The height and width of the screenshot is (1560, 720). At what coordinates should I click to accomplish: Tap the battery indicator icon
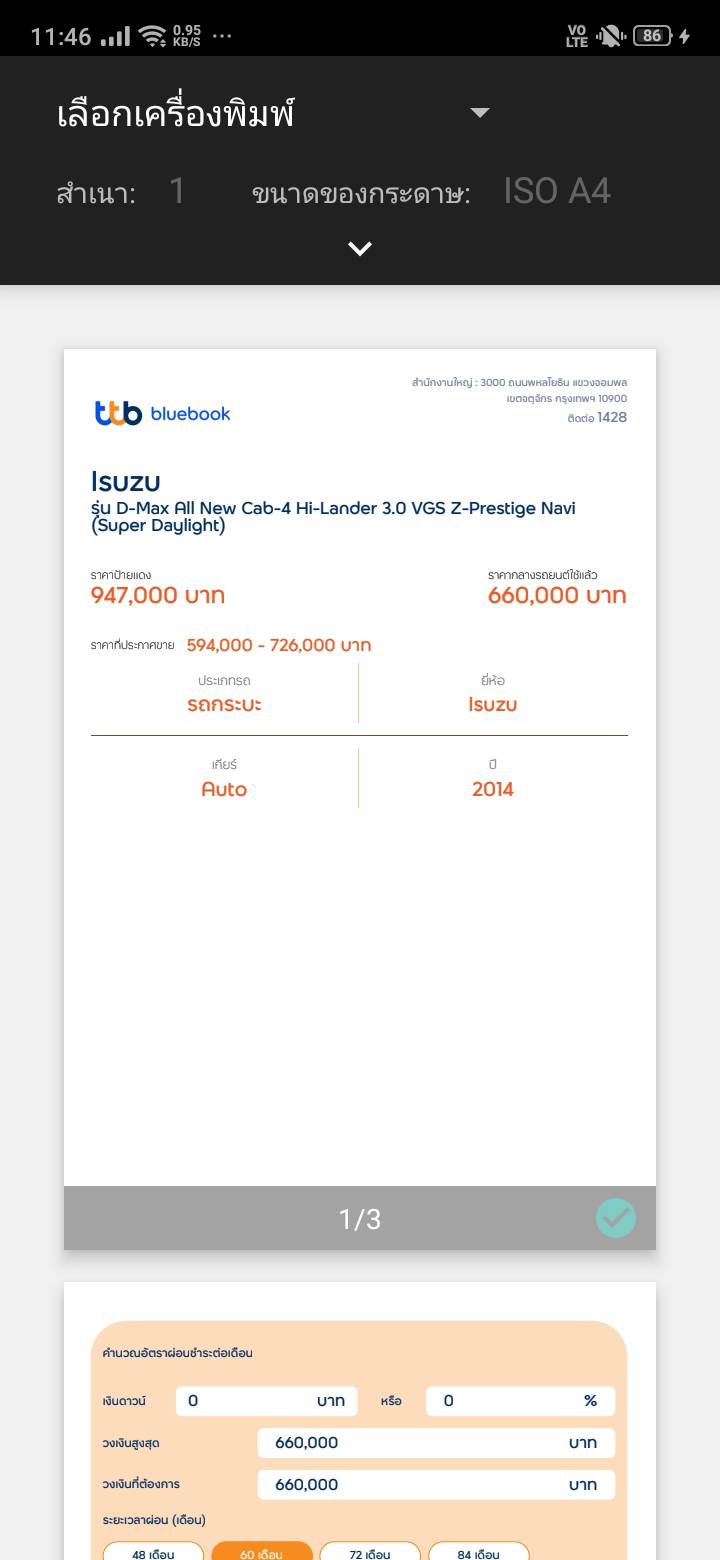click(652, 36)
